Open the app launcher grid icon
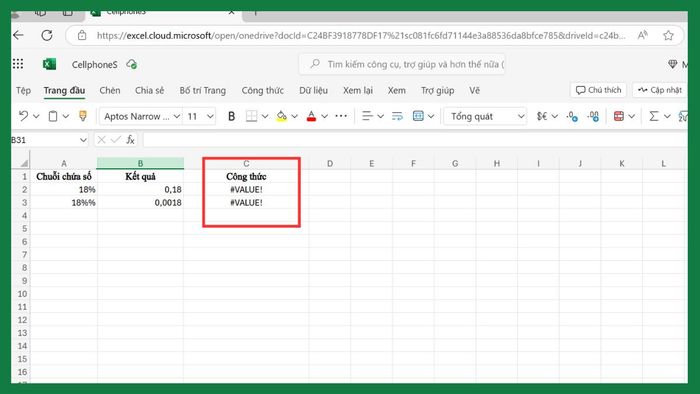Screen dimensions: 700x394 click(18, 64)
